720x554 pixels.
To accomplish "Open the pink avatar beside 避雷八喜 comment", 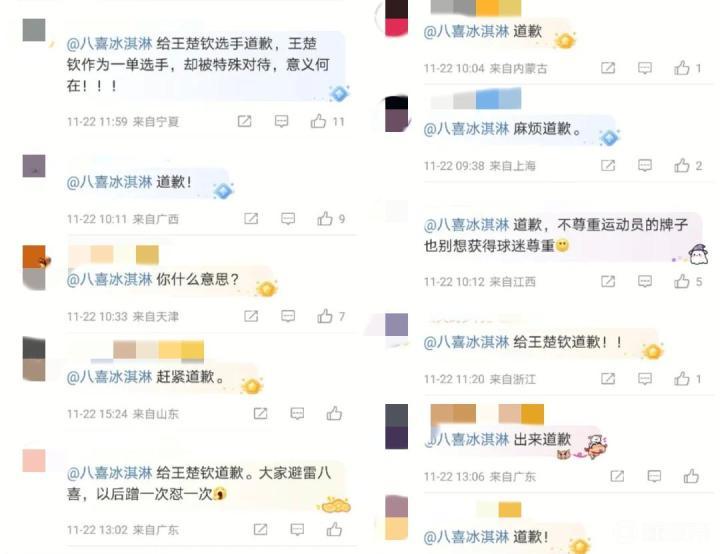I will (34, 460).
